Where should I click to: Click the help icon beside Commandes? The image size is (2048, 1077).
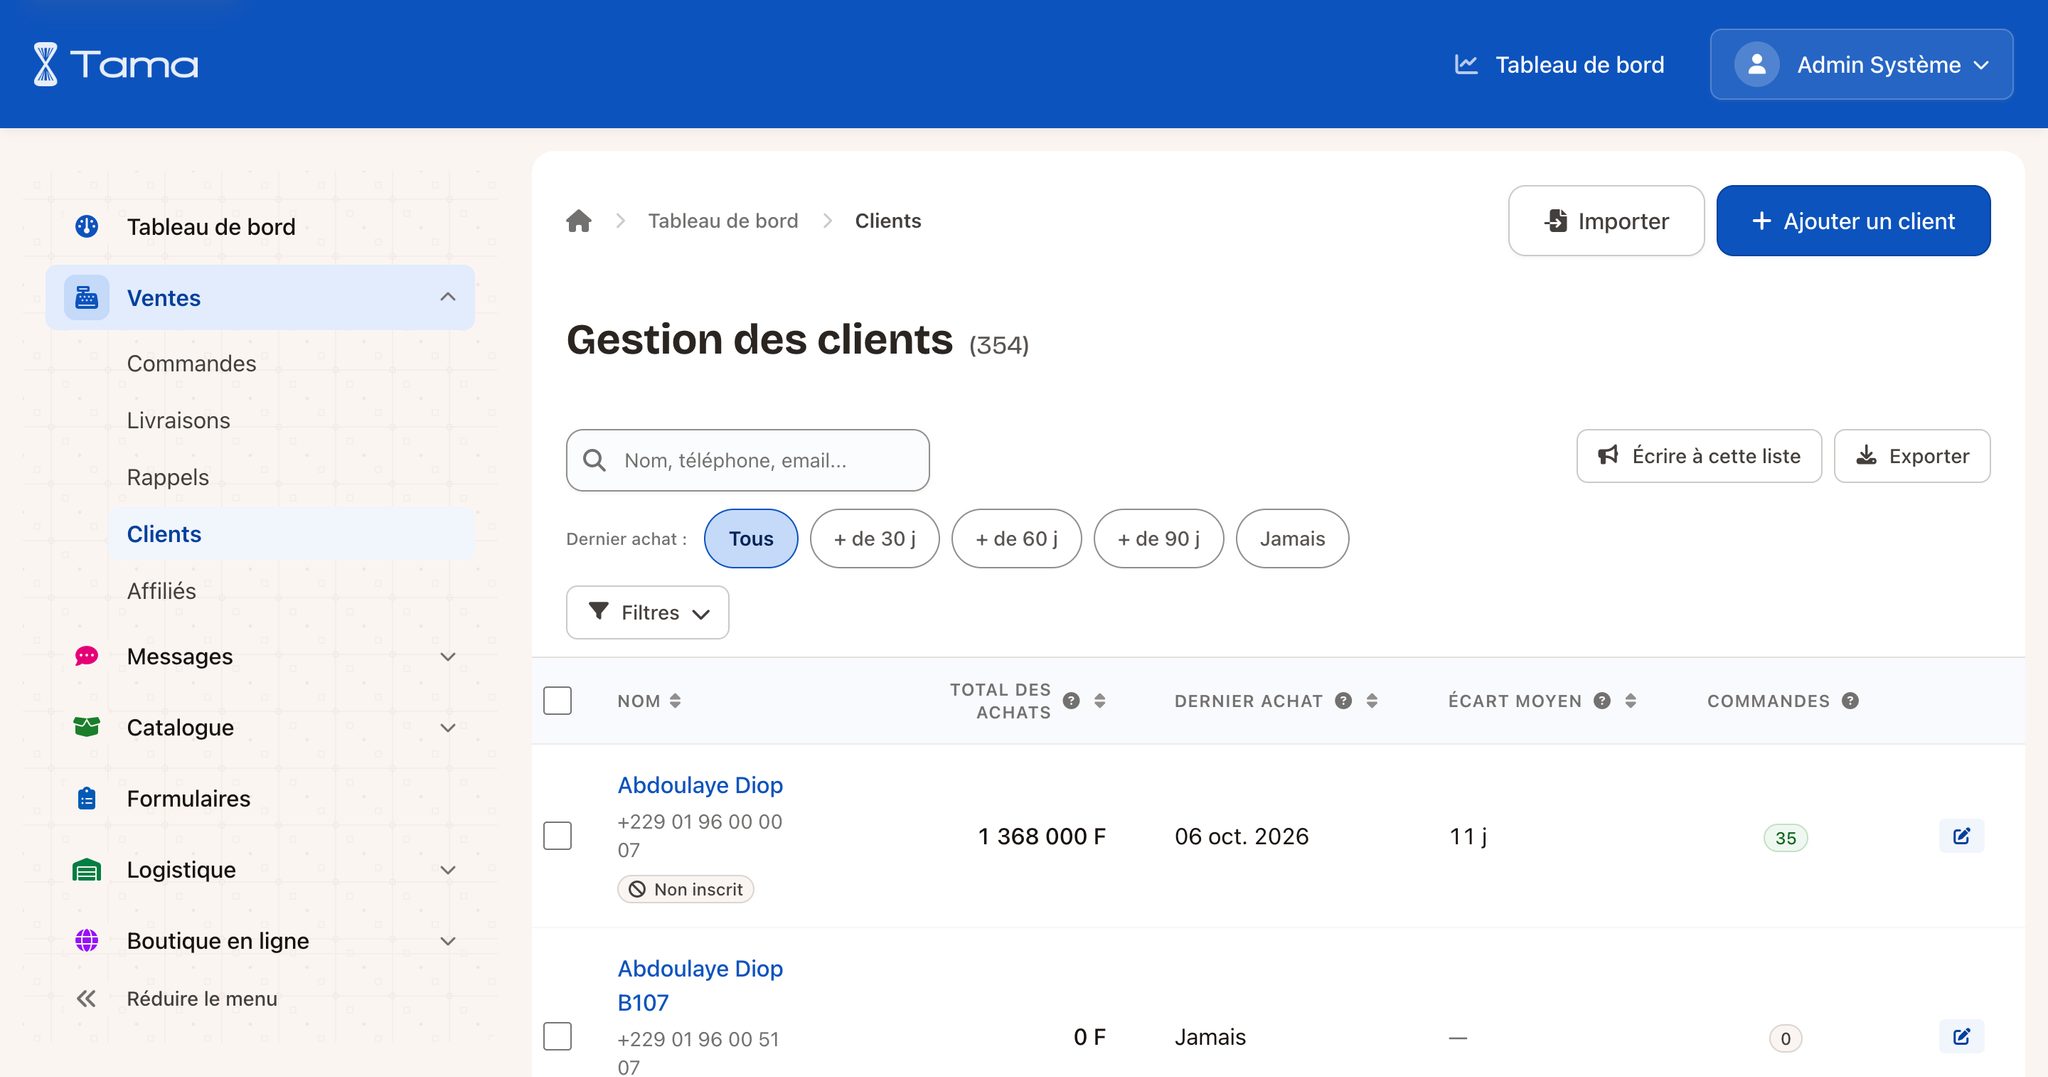[x=1850, y=700]
